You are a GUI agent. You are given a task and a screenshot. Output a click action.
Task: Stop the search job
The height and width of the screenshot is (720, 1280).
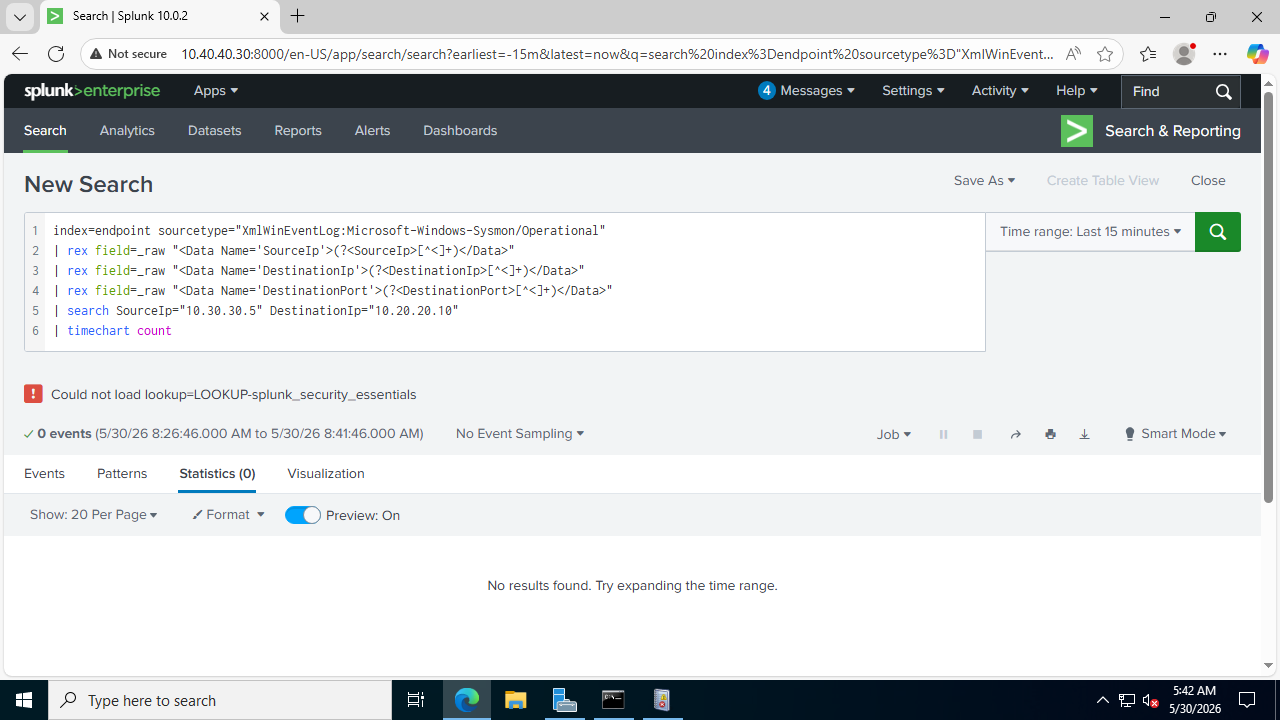977,434
